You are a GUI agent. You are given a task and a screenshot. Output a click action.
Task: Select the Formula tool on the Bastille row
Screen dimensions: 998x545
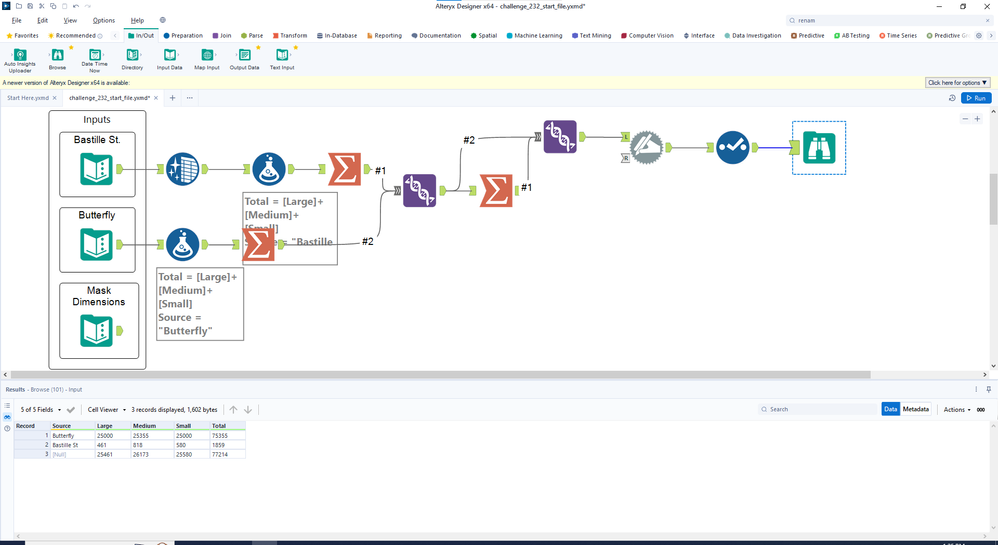coord(269,169)
